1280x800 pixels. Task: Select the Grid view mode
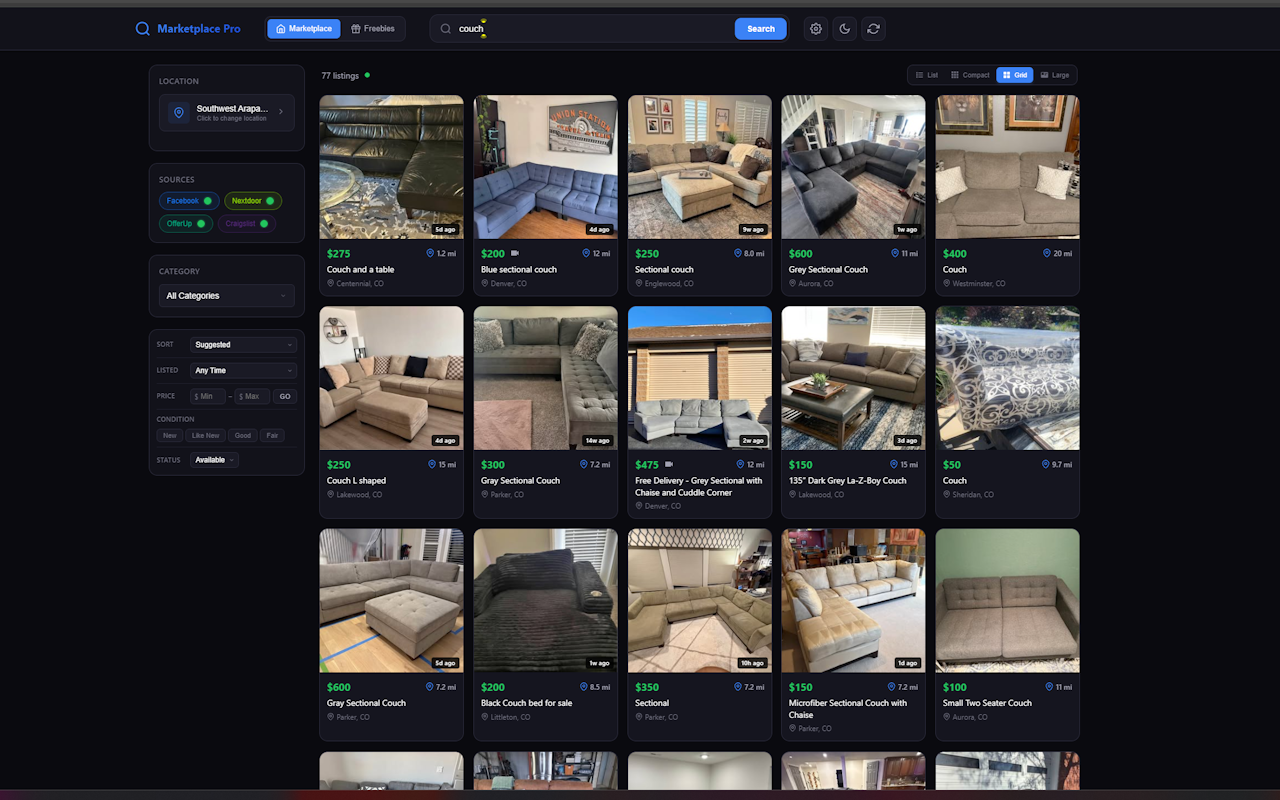point(1015,75)
